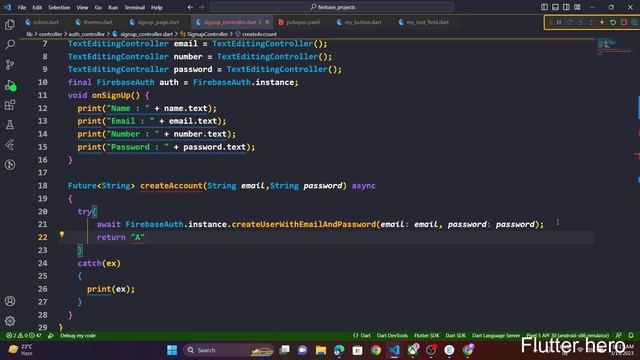Open the Go menu
Image resolution: width=640 pixels, height=360 pixels.
(98, 7)
